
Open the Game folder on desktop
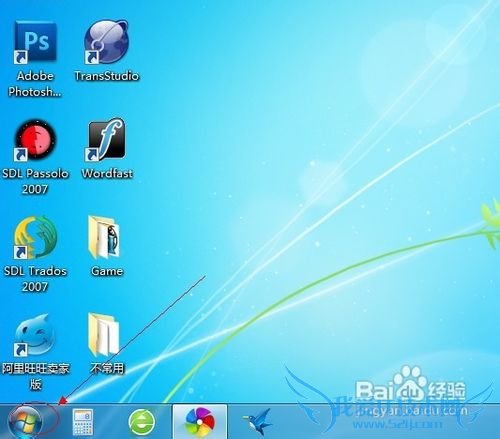[x=105, y=237]
